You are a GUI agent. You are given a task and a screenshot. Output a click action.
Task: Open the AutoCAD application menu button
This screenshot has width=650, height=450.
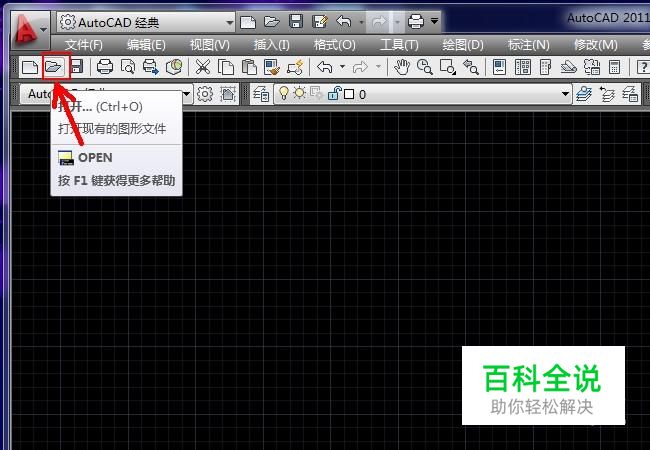tap(29, 31)
